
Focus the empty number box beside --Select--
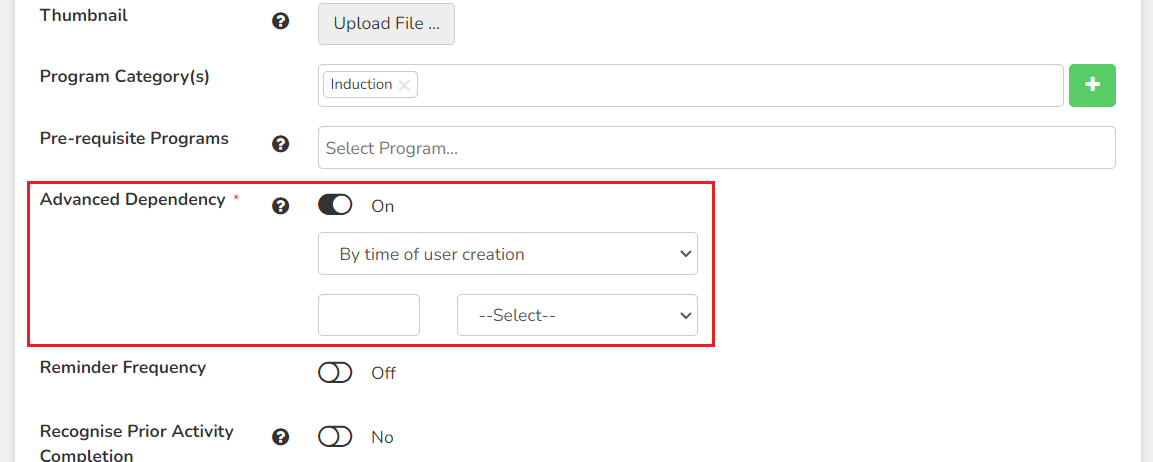[x=368, y=315]
